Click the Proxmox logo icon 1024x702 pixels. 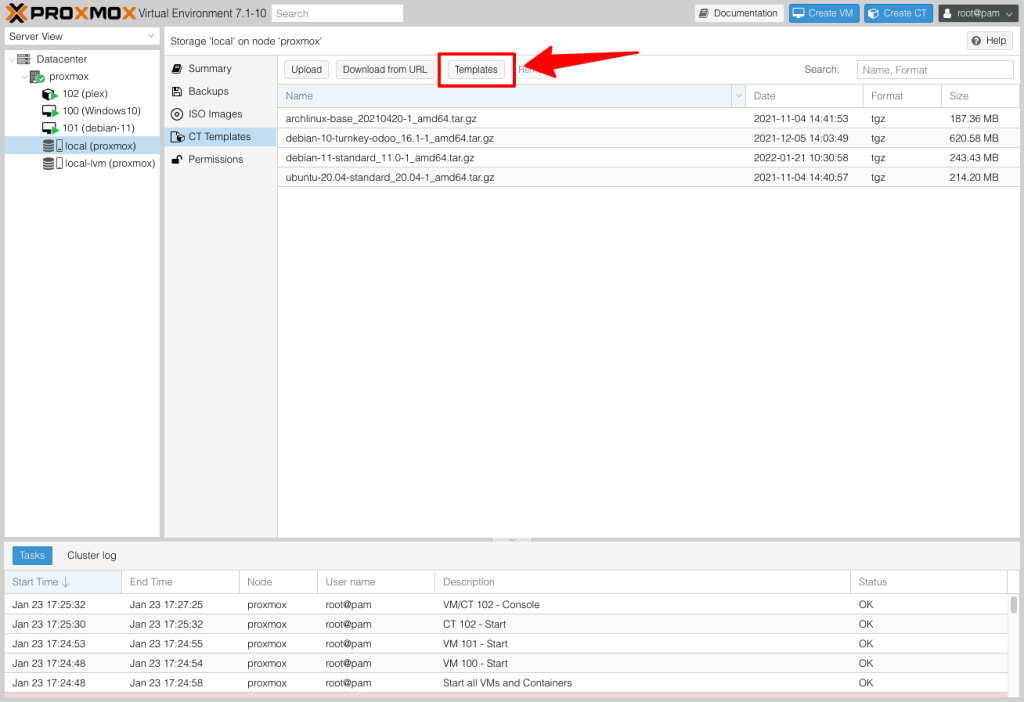(x=16, y=13)
